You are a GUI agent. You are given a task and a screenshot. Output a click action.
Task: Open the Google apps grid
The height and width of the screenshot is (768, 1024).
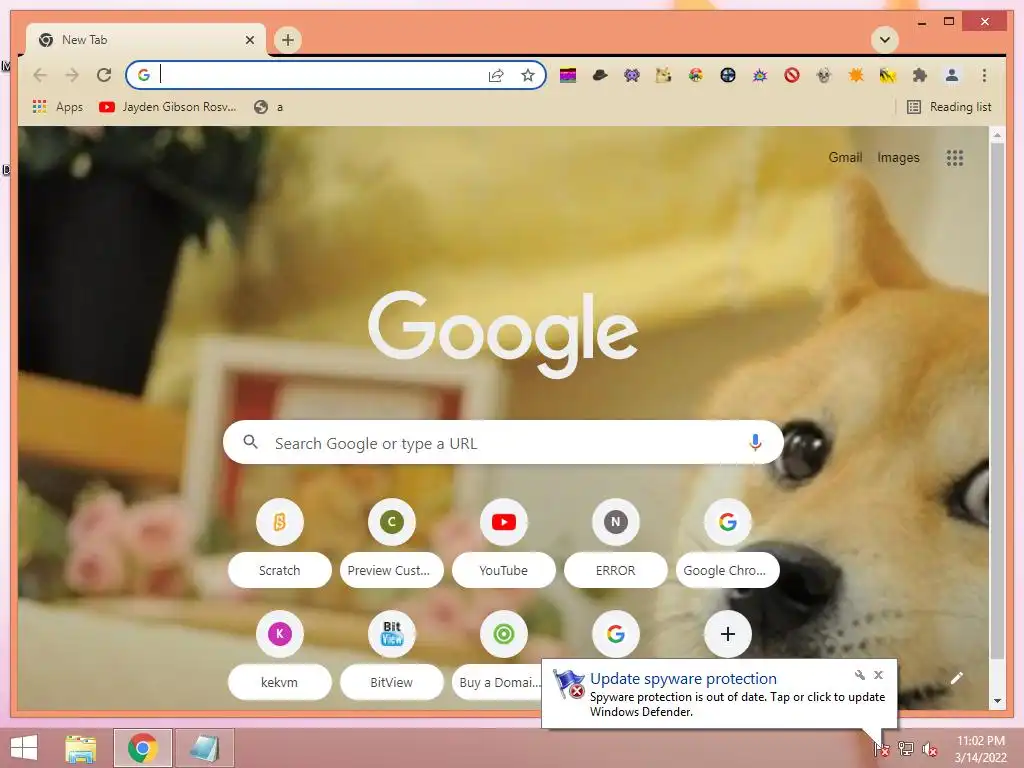click(954, 157)
